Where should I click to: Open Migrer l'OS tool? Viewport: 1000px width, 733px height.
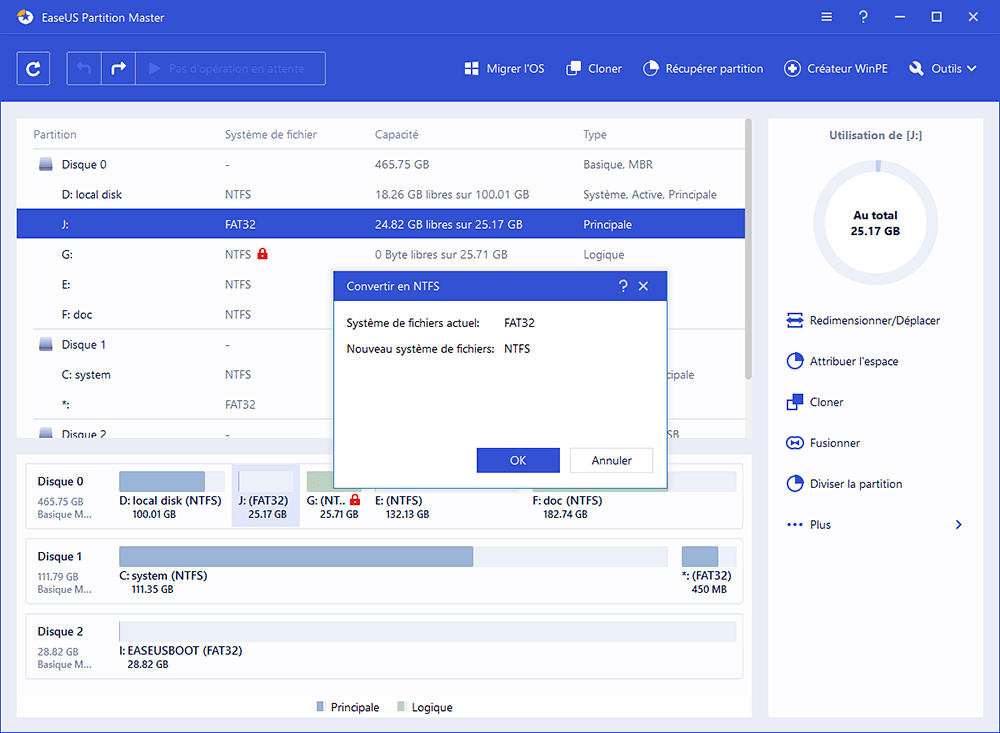point(504,69)
